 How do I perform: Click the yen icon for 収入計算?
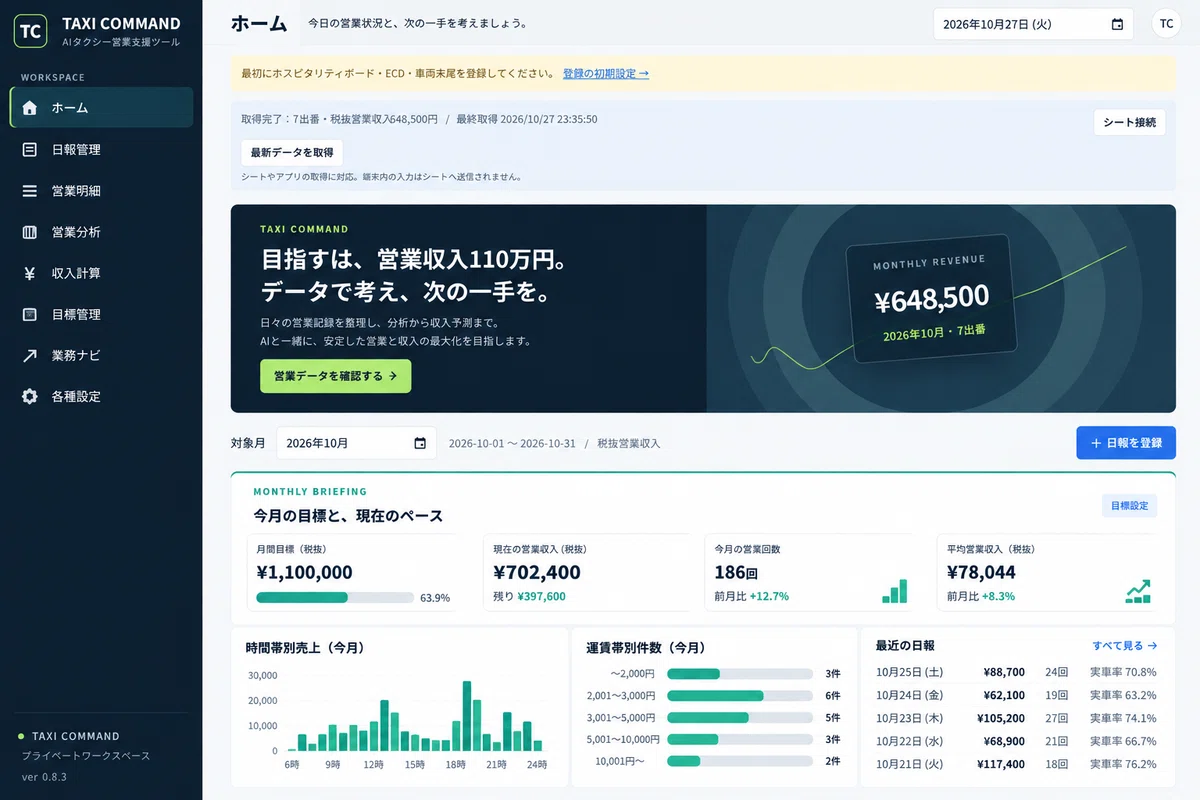(30, 273)
